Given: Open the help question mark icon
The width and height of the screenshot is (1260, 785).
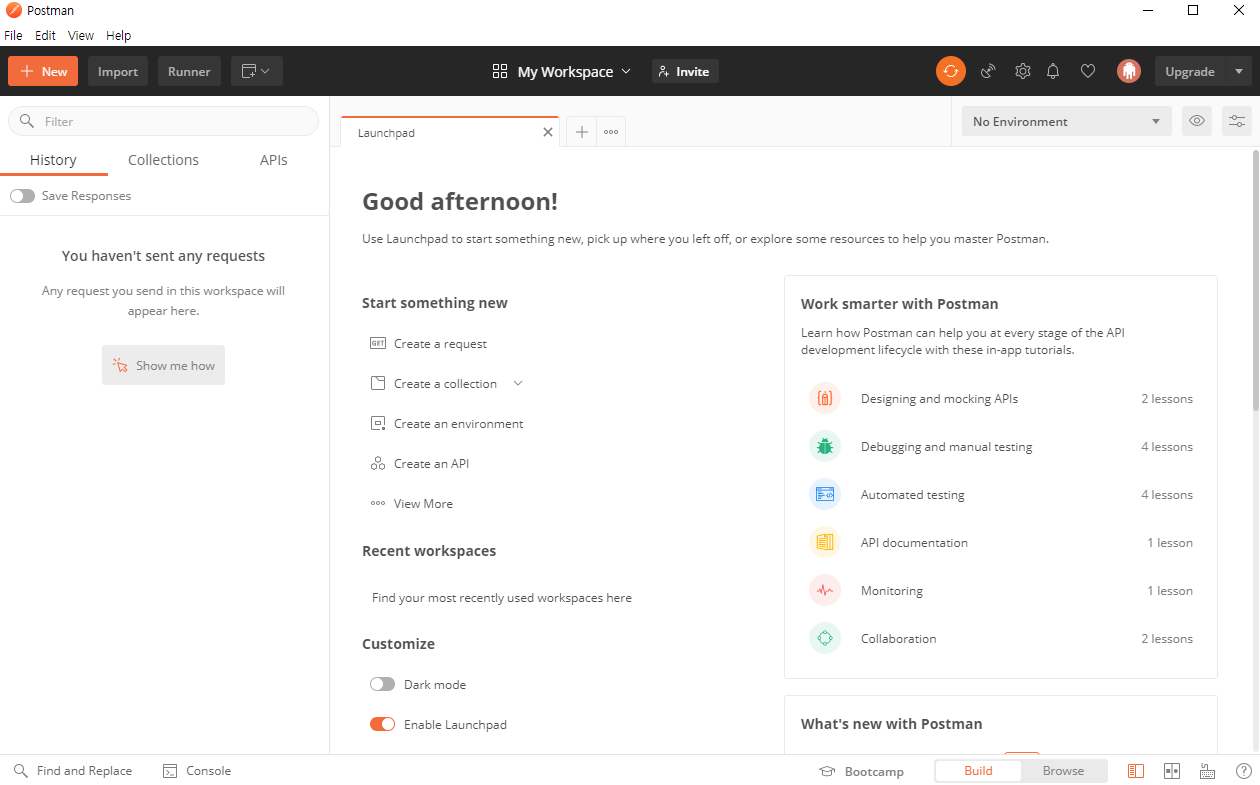Looking at the screenshot, I should click(1244, 771).
